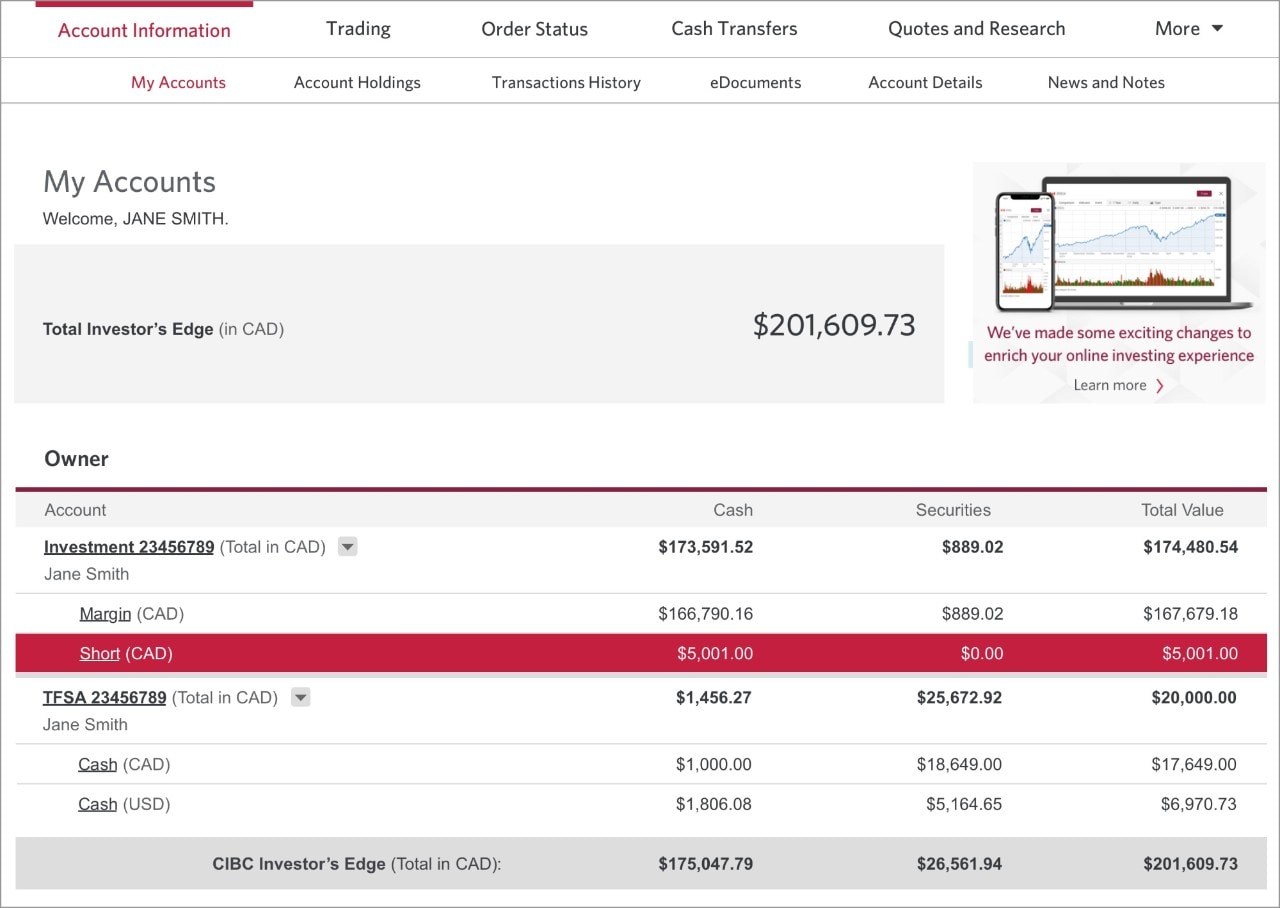Click the Welcome, JANE SMITH text
The width and height of the screenshot is (1280, 908).
point(135,219)
